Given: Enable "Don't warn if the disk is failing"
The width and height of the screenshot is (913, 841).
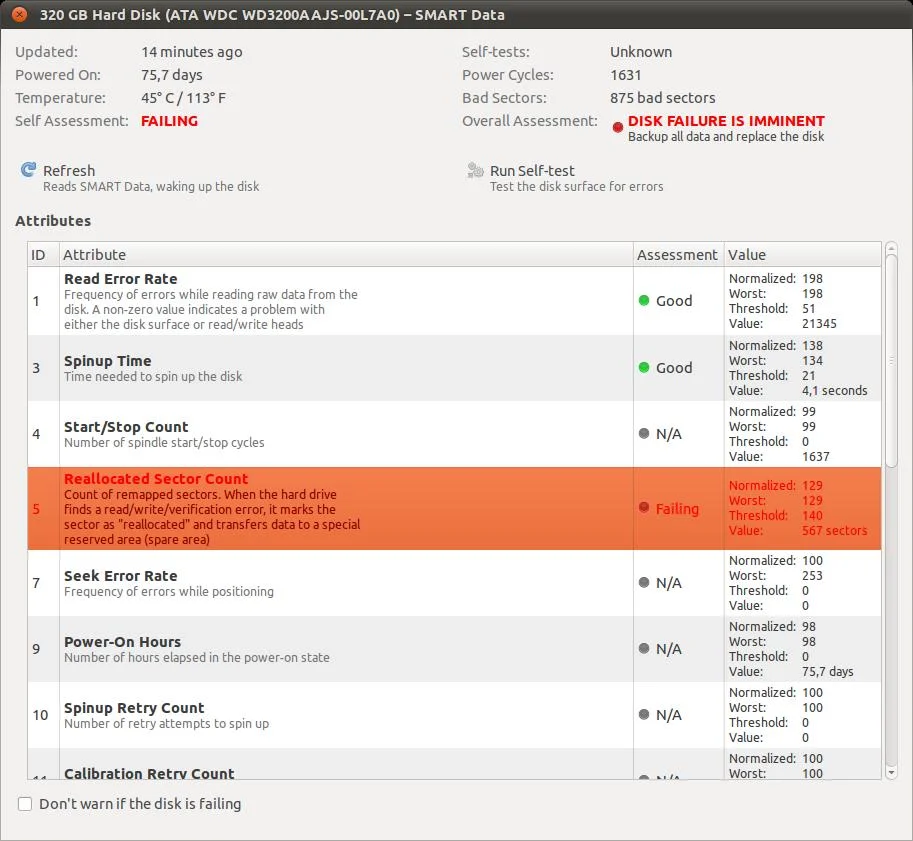Looking at the screenshot, I should point(25,804).
